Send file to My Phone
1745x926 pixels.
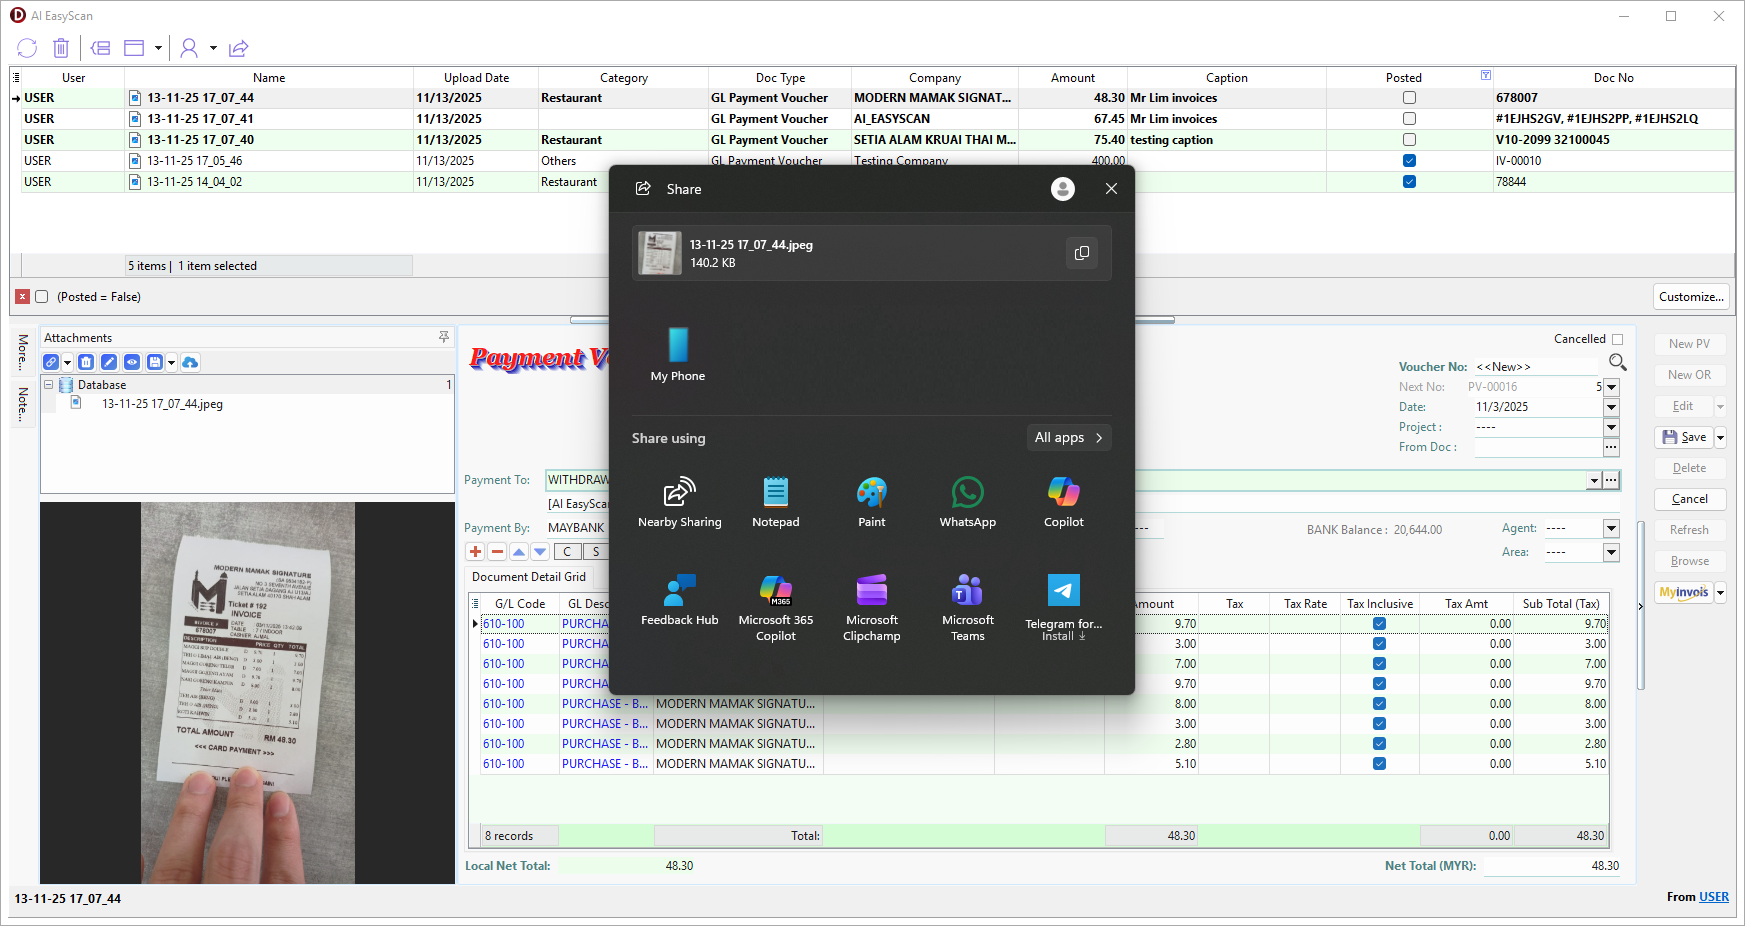click(678, 354)
